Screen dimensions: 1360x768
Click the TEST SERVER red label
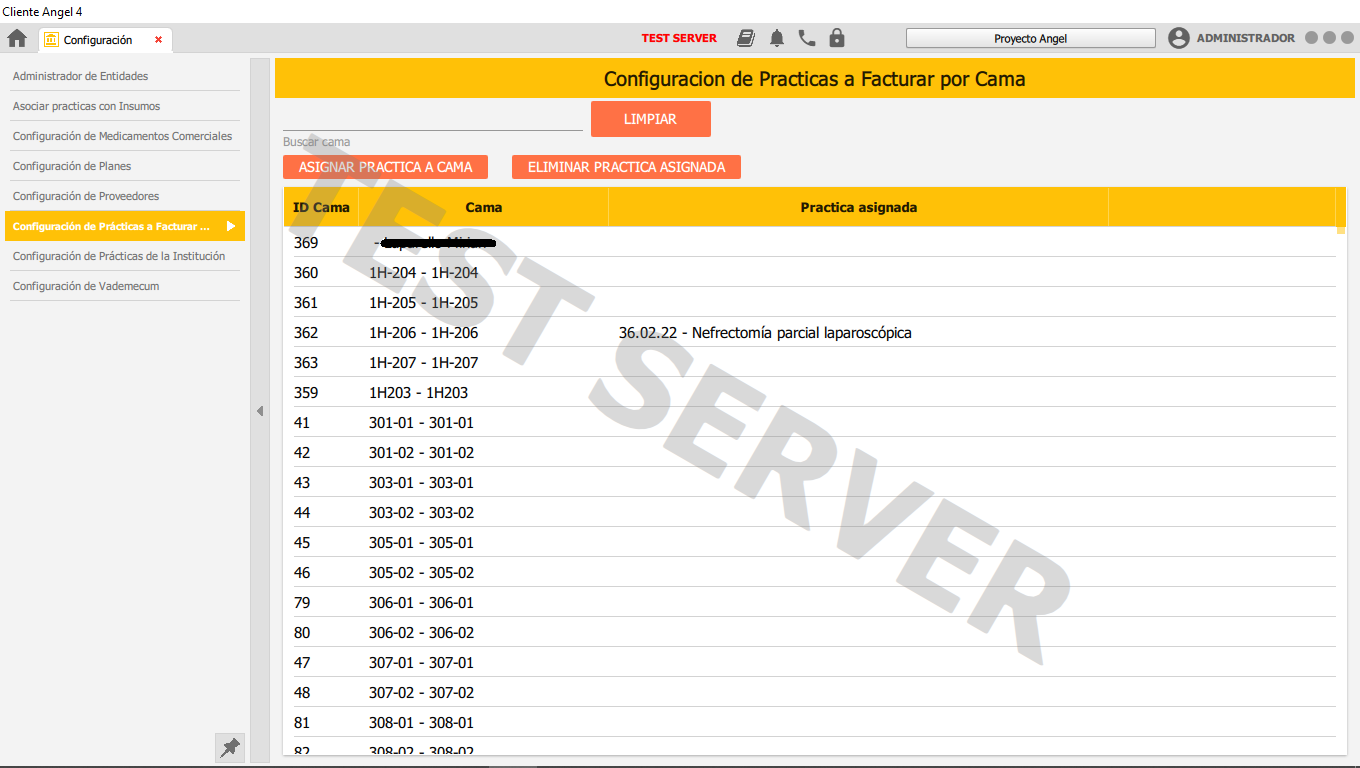[679, 38]
